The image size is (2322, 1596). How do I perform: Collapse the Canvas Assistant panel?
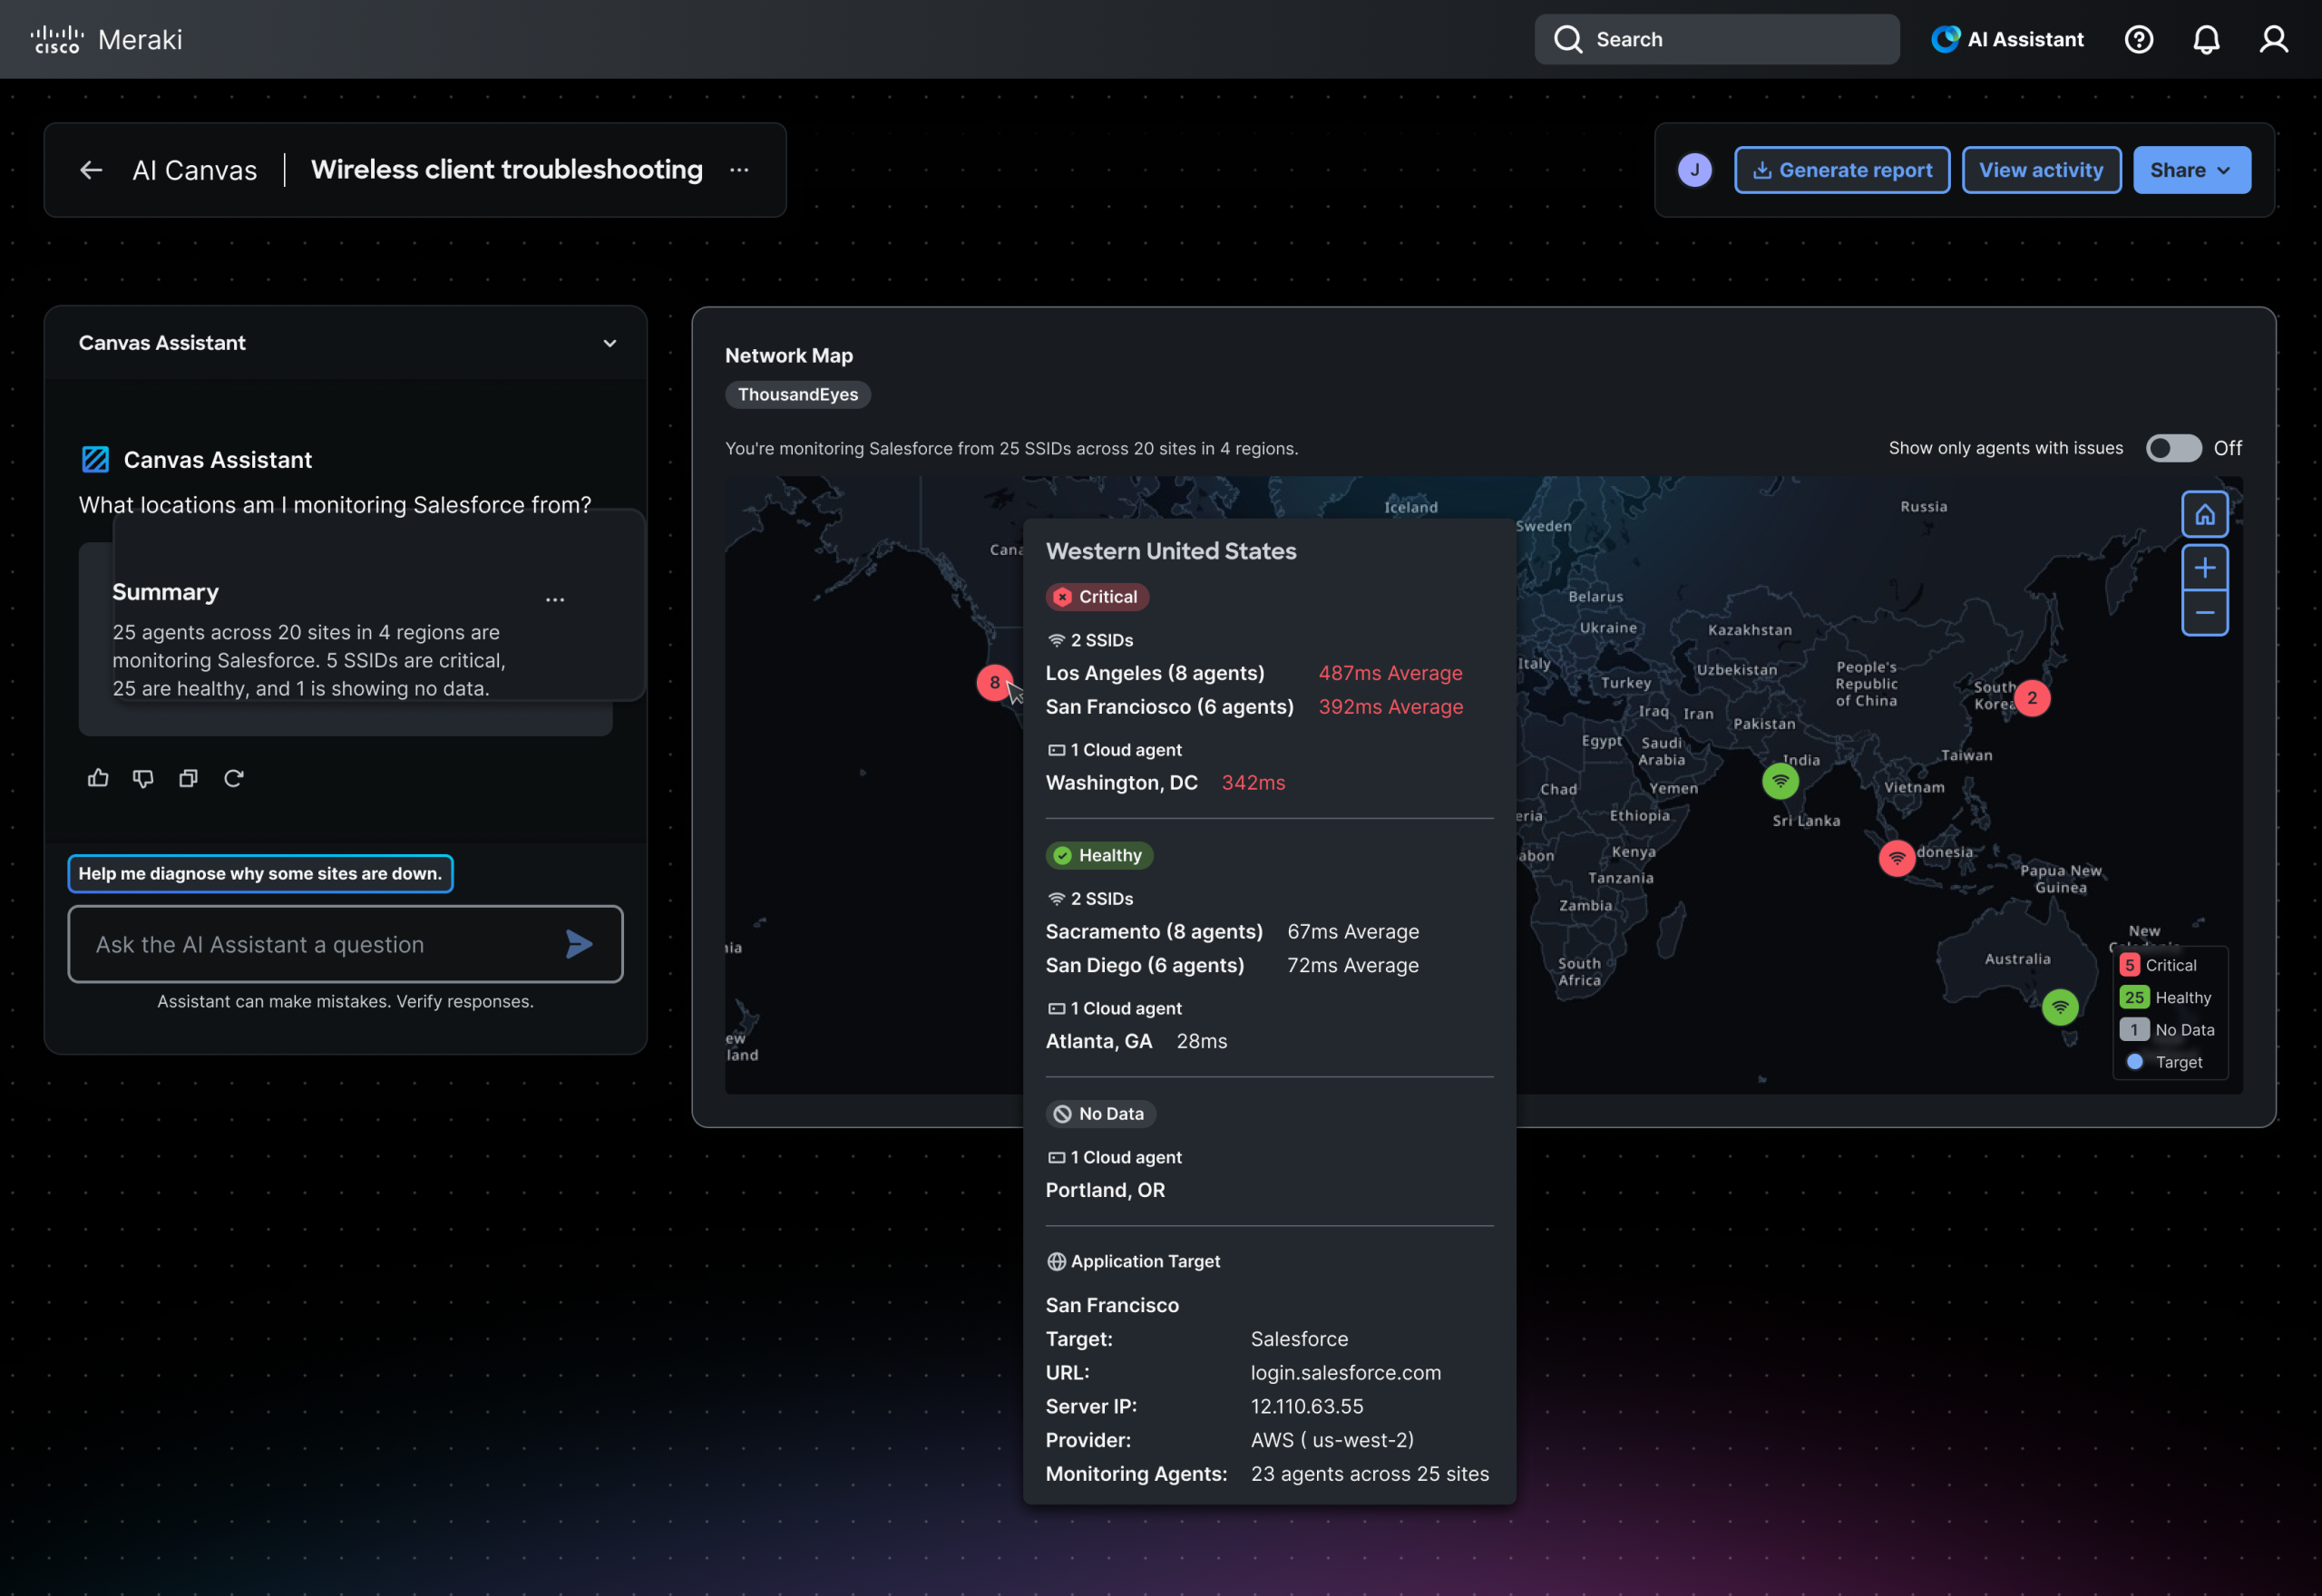click(609, 343)
